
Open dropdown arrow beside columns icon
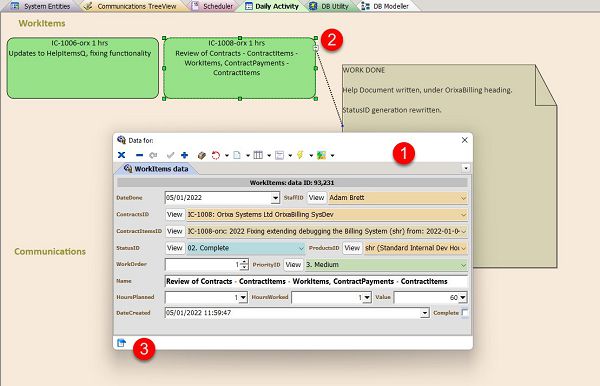269,156
